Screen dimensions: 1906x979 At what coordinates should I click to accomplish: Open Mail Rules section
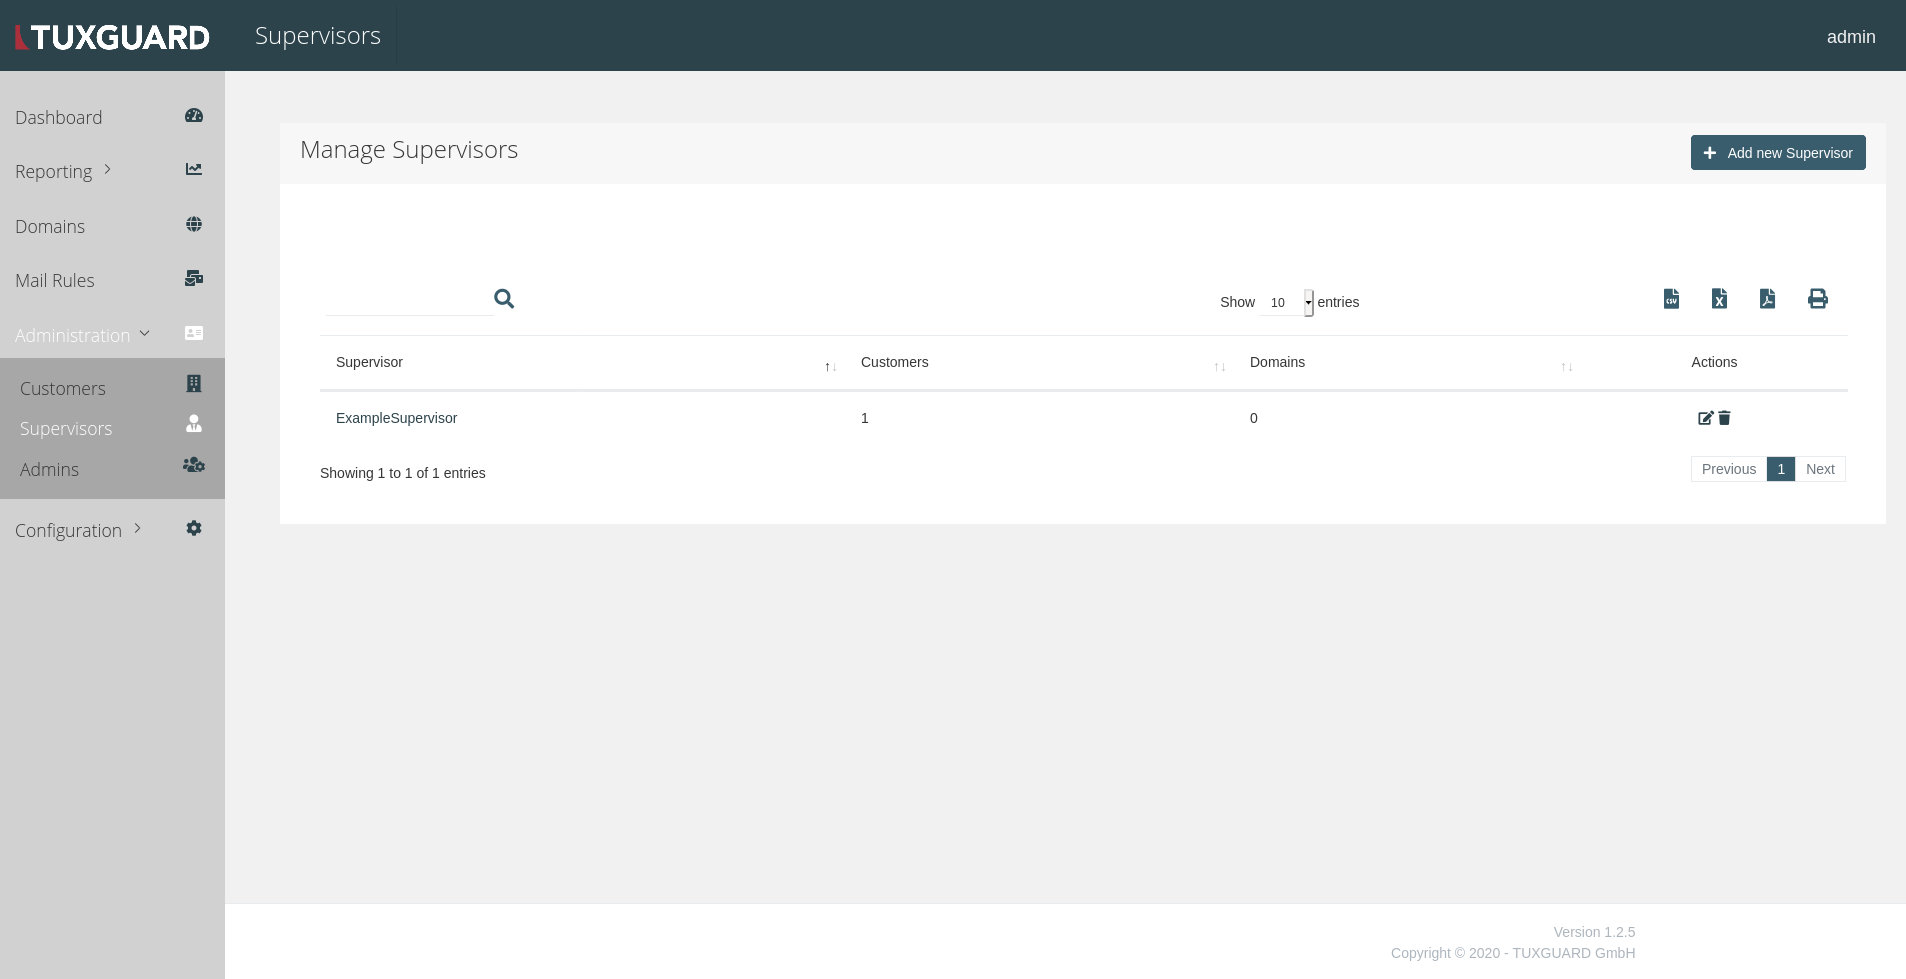click(55, 280)
